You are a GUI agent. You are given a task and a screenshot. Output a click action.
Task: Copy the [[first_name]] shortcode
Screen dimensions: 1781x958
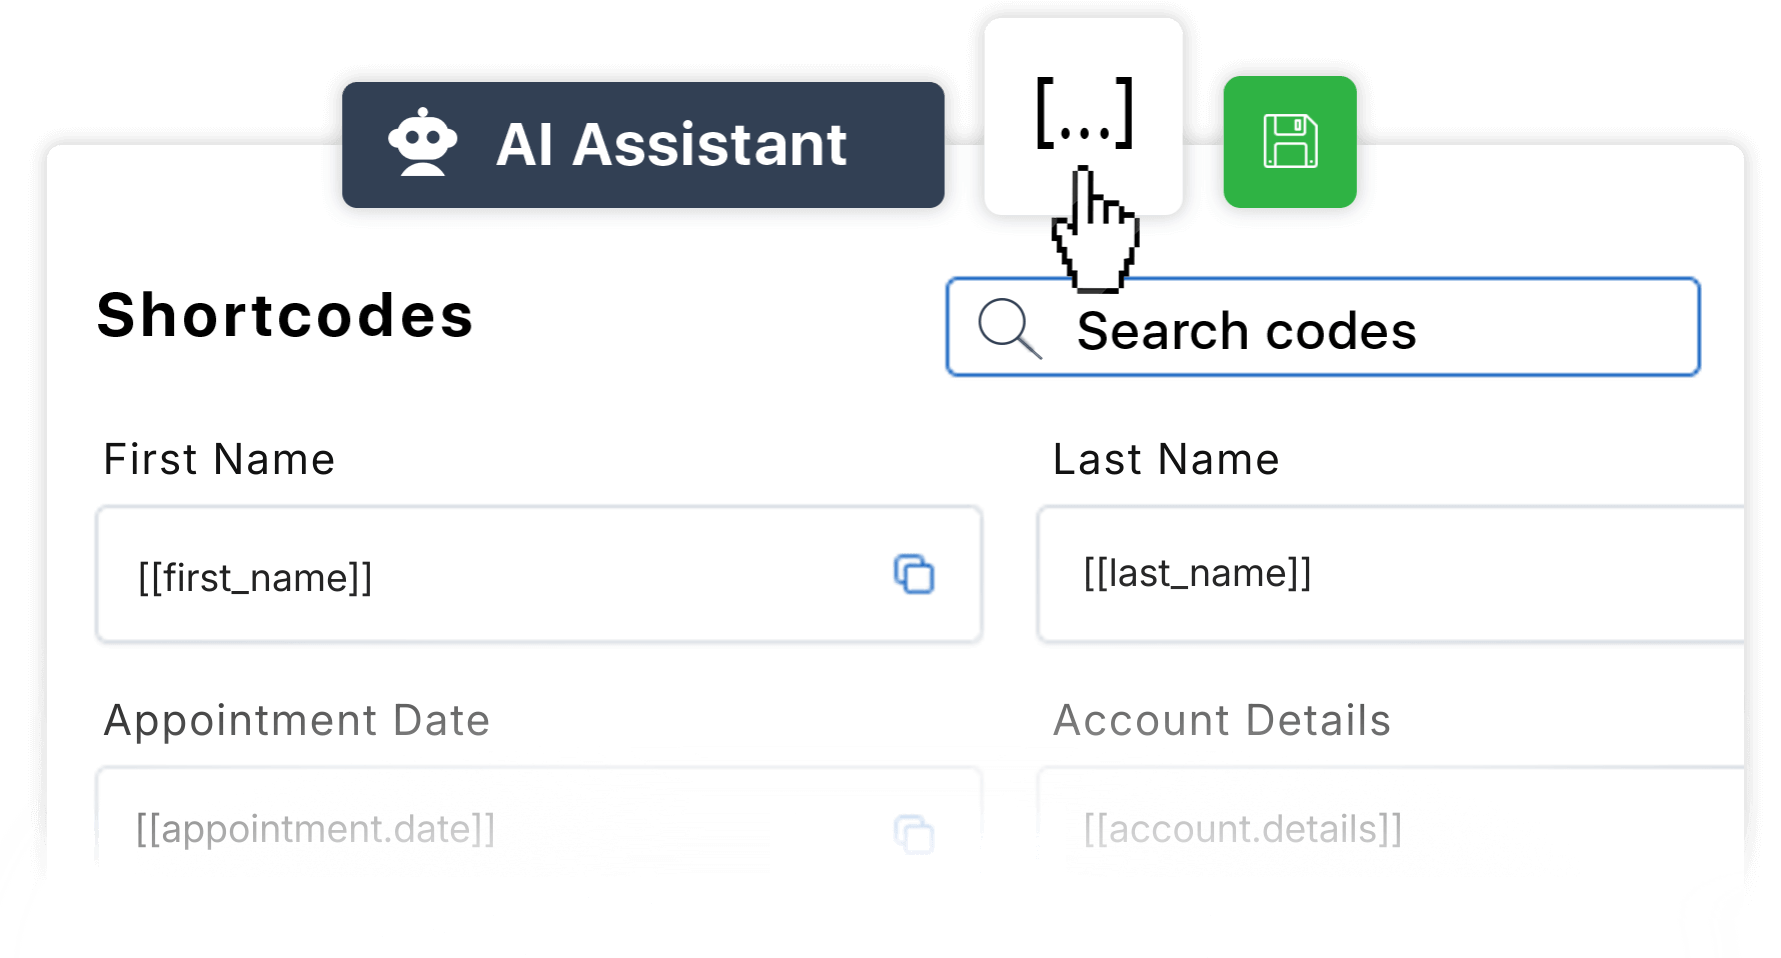914,575
